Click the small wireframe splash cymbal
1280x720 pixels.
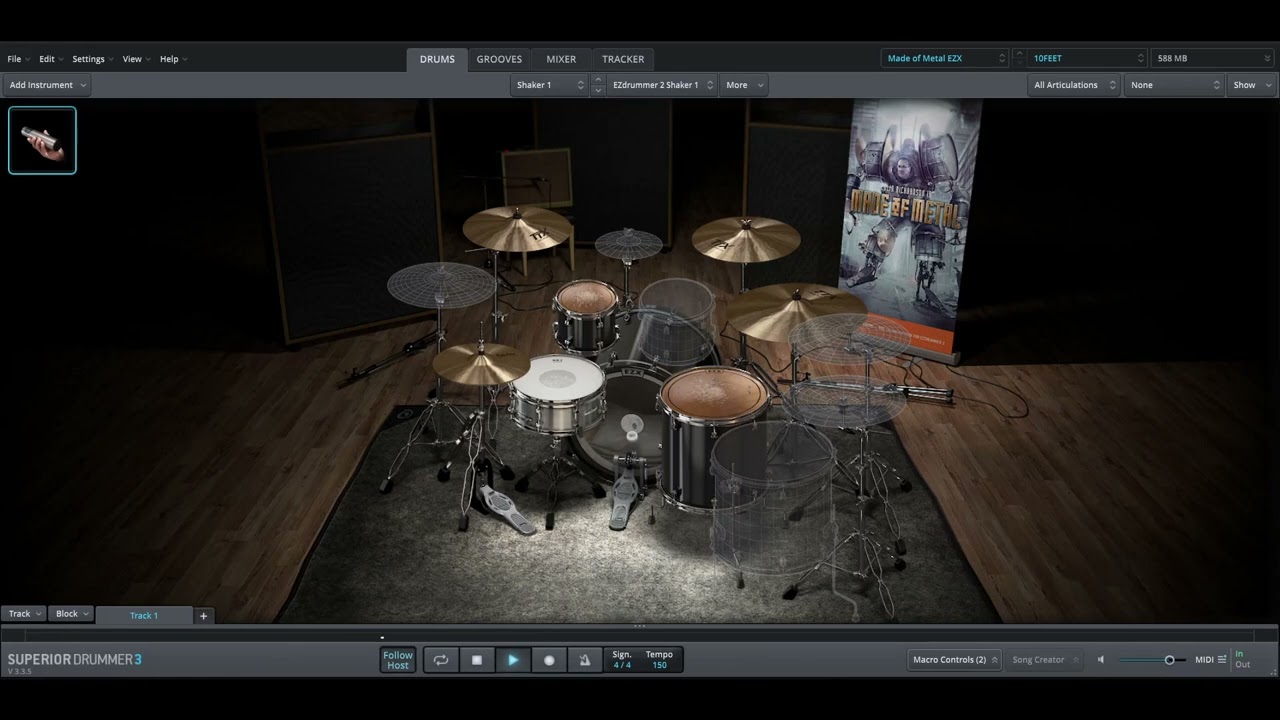(x=629, y=244)
